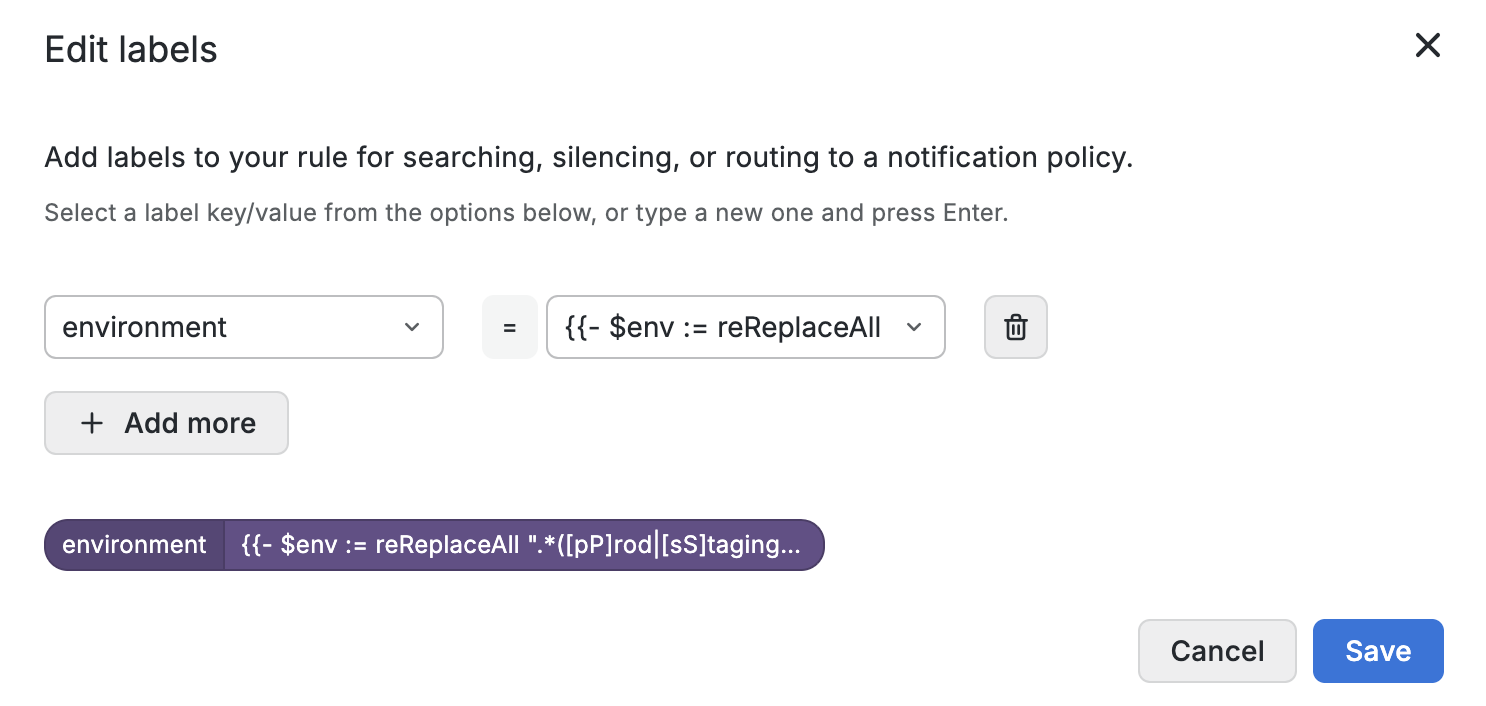Delete the environment label row with trash icon
Viewport: 1486px width, 706px height.
tap(1015, 327)
